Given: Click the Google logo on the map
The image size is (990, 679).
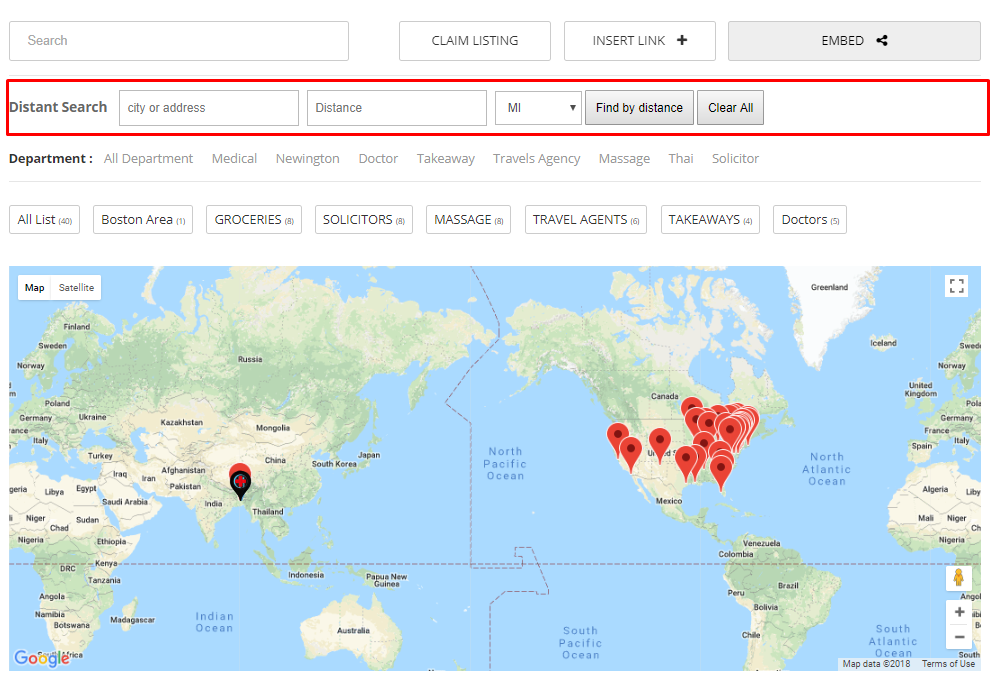Looking at the screenshot, I should 42,658.
